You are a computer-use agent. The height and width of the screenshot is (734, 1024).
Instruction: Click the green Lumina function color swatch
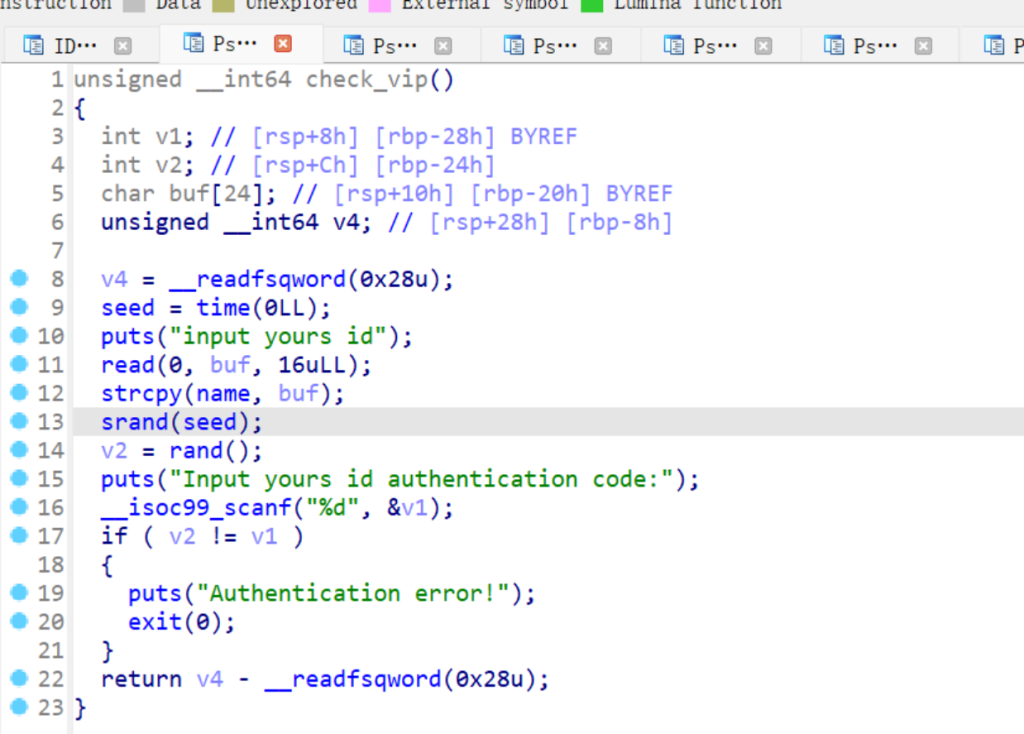[592, 5]
